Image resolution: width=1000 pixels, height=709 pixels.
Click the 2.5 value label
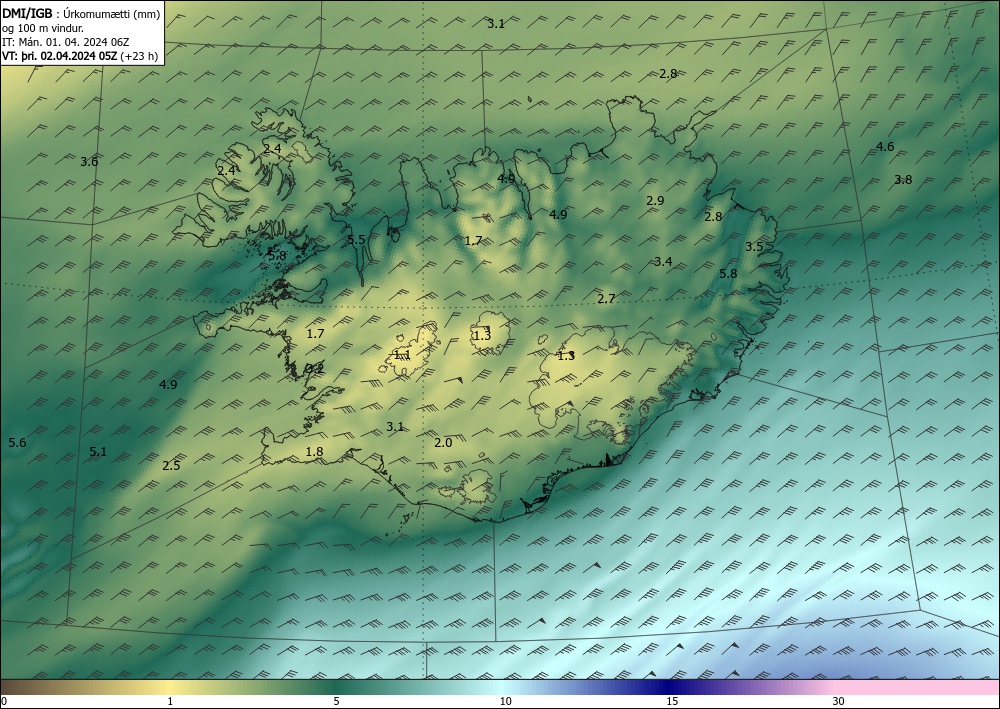coord(171,466)
